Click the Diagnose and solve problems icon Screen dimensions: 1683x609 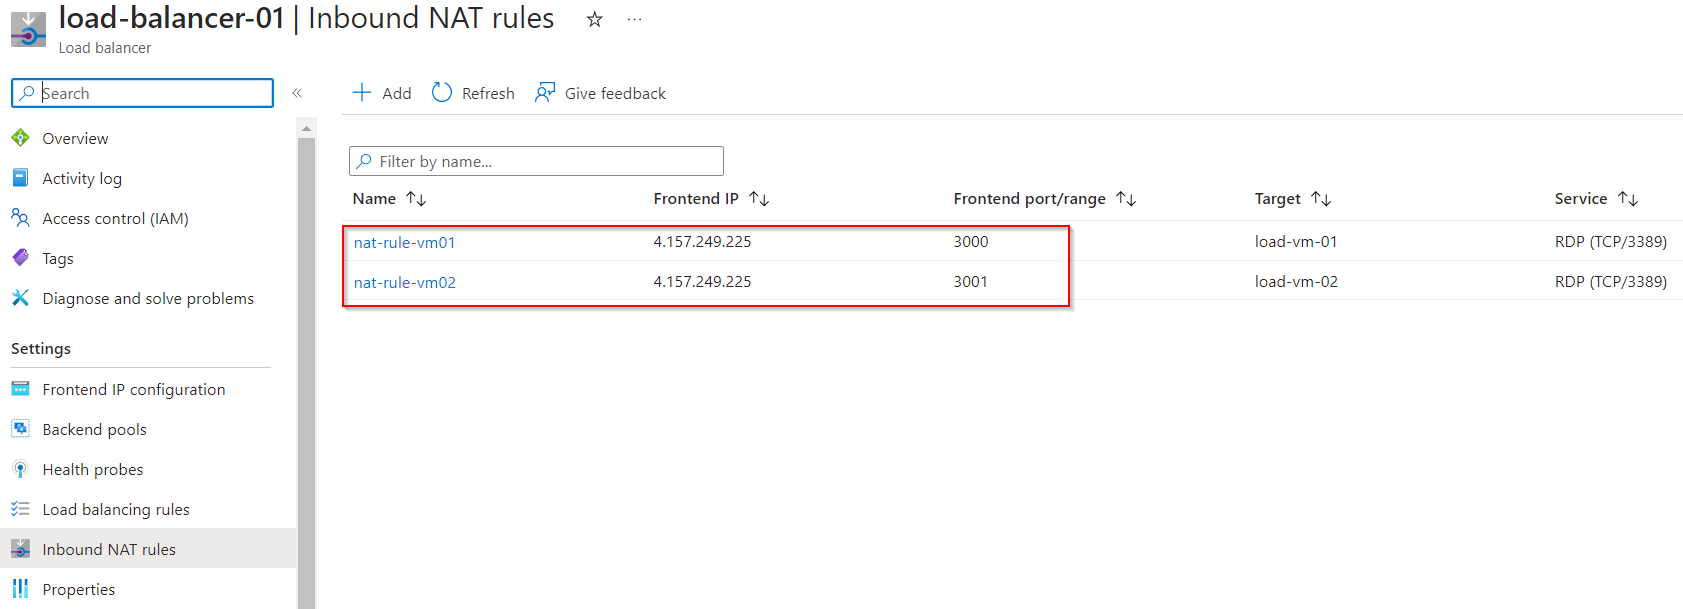(20, 297)
